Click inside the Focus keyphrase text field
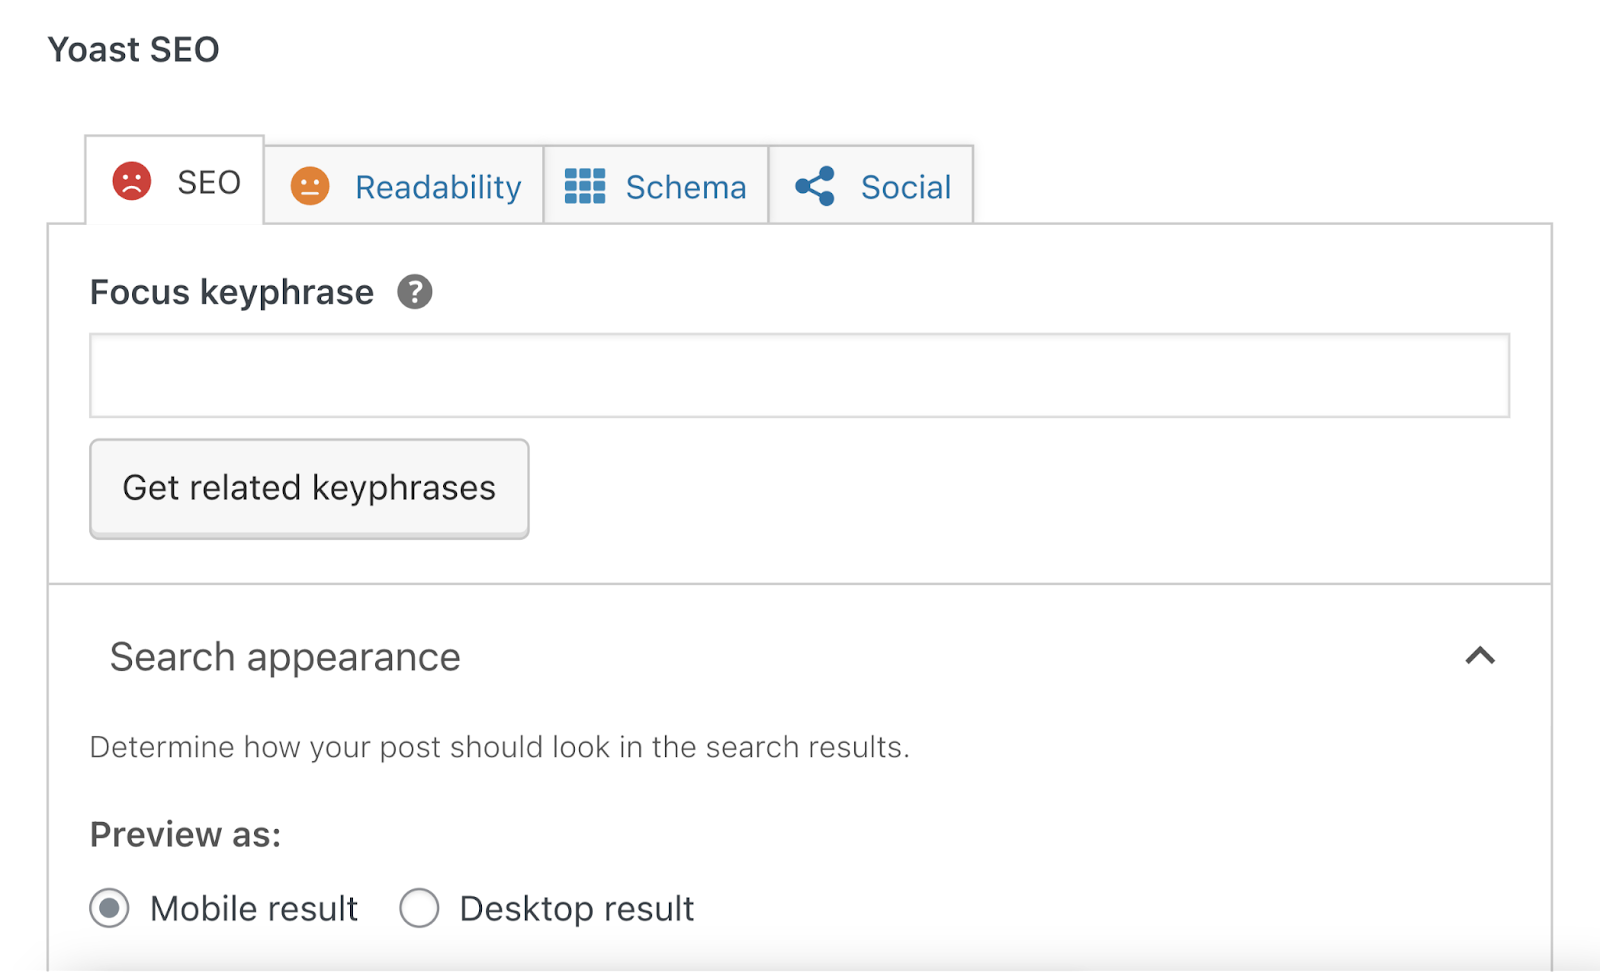Viewport: 1600px width, 972px height. [x=800, y=375]
